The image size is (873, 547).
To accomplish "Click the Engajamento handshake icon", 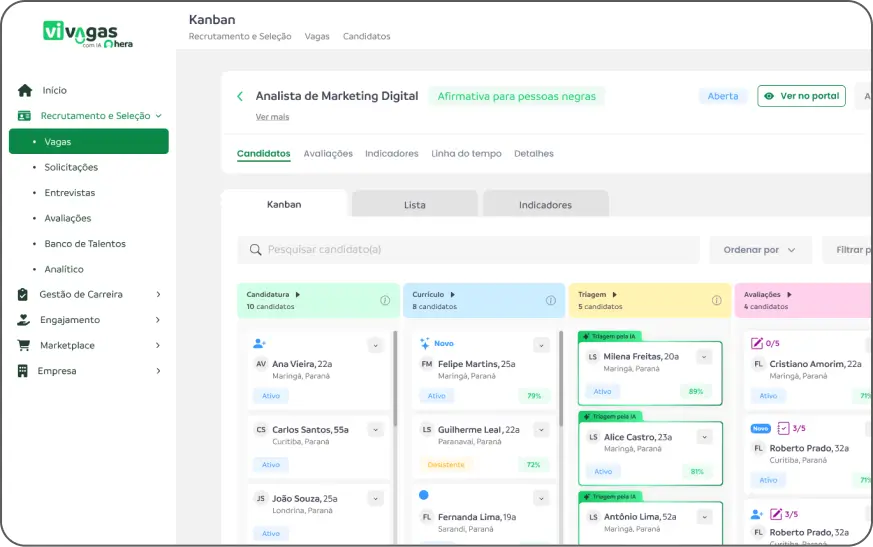I will tap(24, 320).
